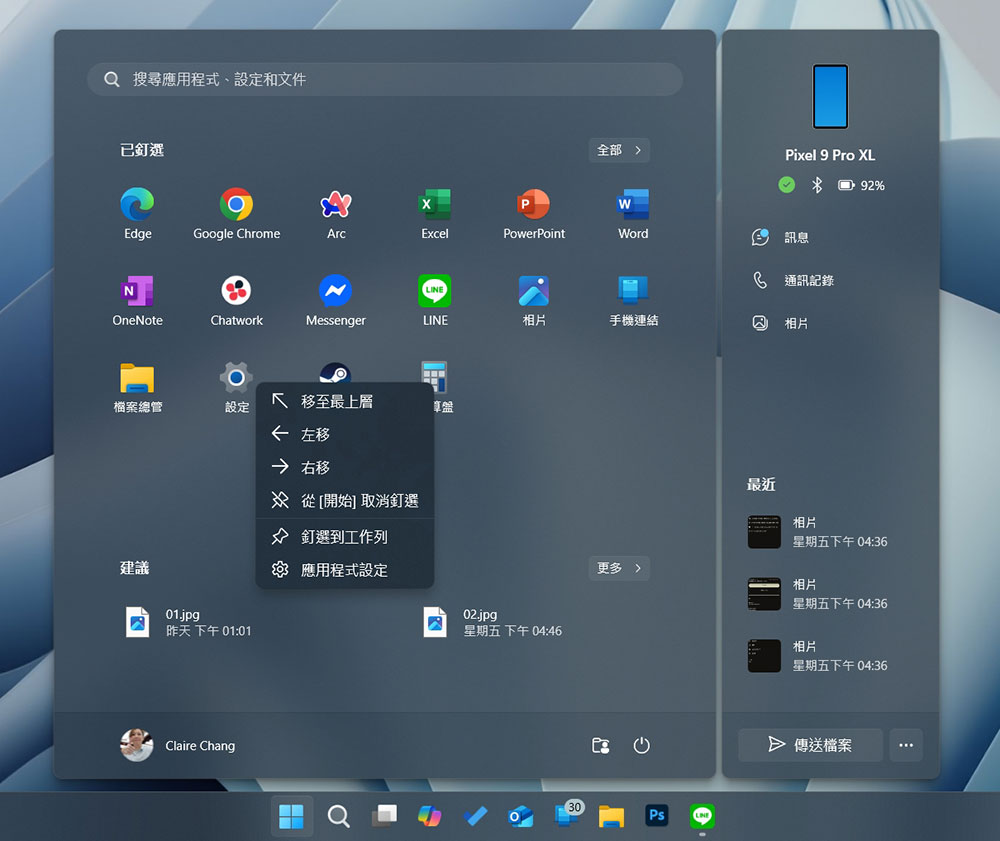This screenshot has width=1000, height=841.
Task: Open the 相片 app in pinned grid
Action: [534, 300]
